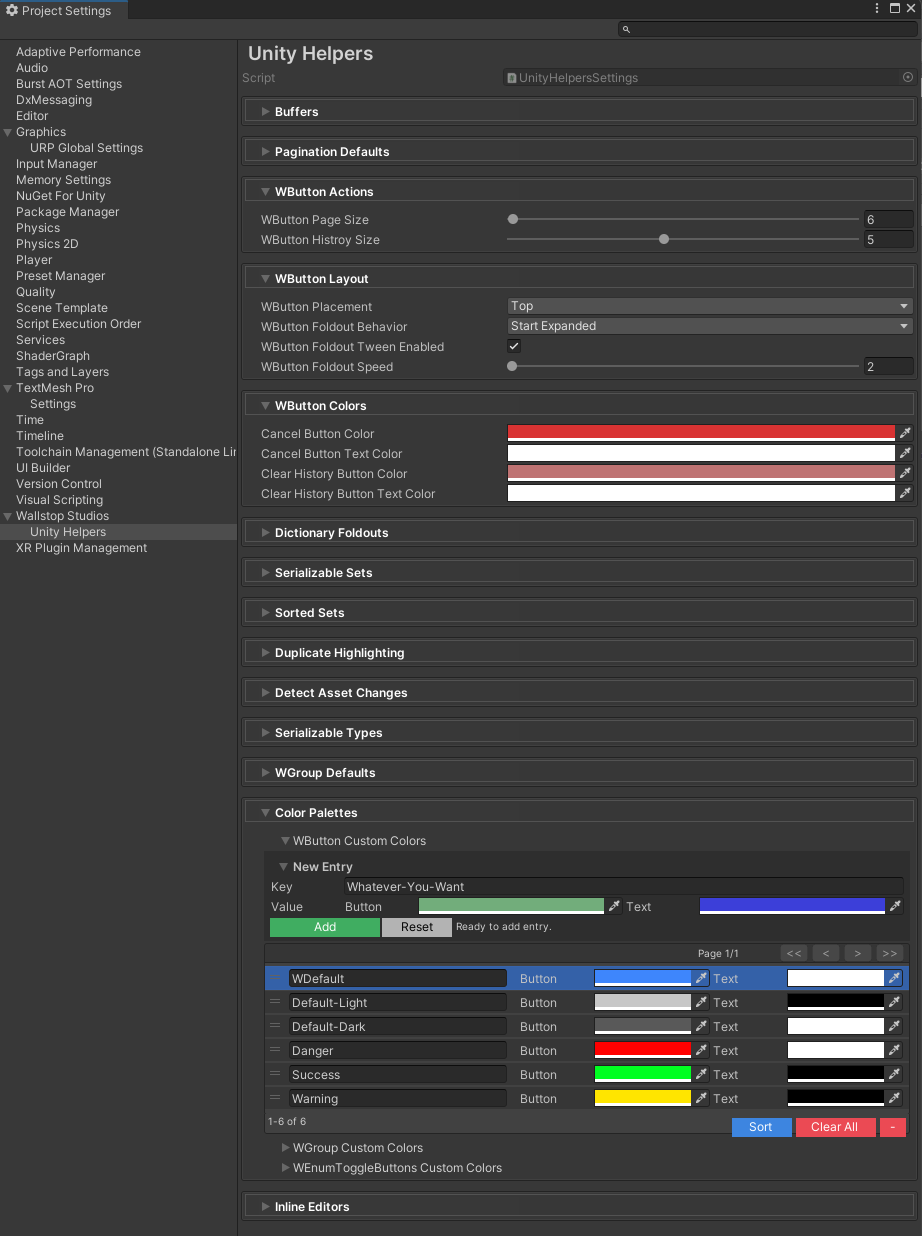Switch to the Project Settings tab
The image size is (922, 1236).
point(62,10)
